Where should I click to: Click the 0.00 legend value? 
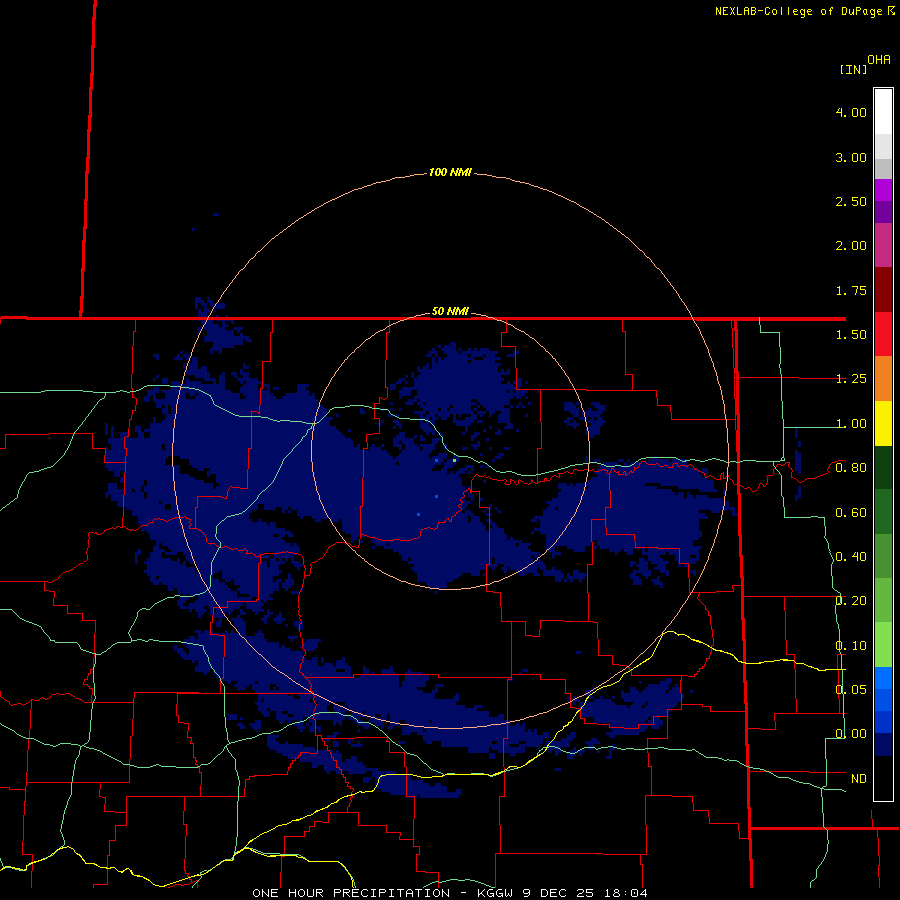(851, 734)
